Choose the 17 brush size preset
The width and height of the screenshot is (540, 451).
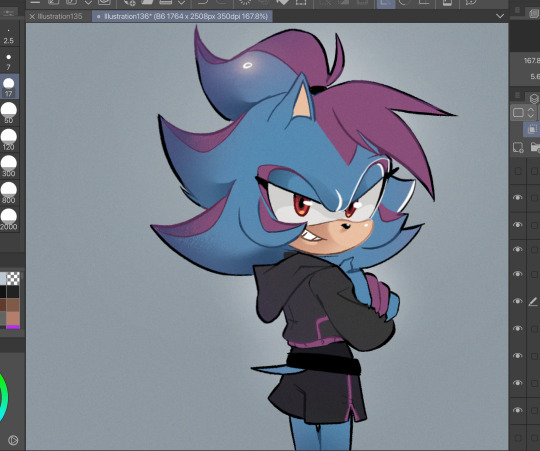click(x=9, y=87)
